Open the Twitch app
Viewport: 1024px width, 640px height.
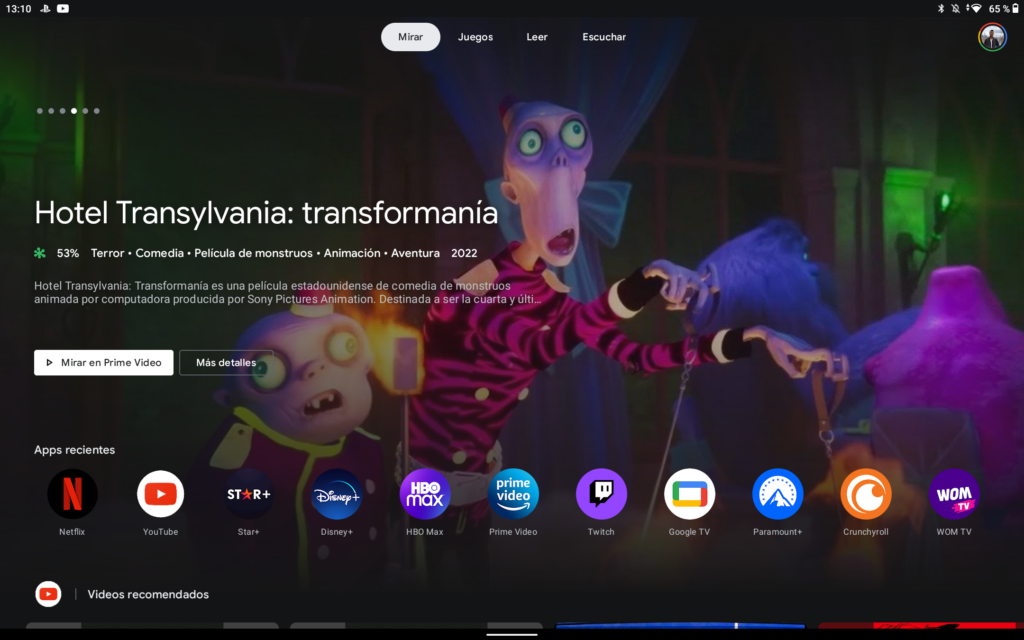(601, 494)
